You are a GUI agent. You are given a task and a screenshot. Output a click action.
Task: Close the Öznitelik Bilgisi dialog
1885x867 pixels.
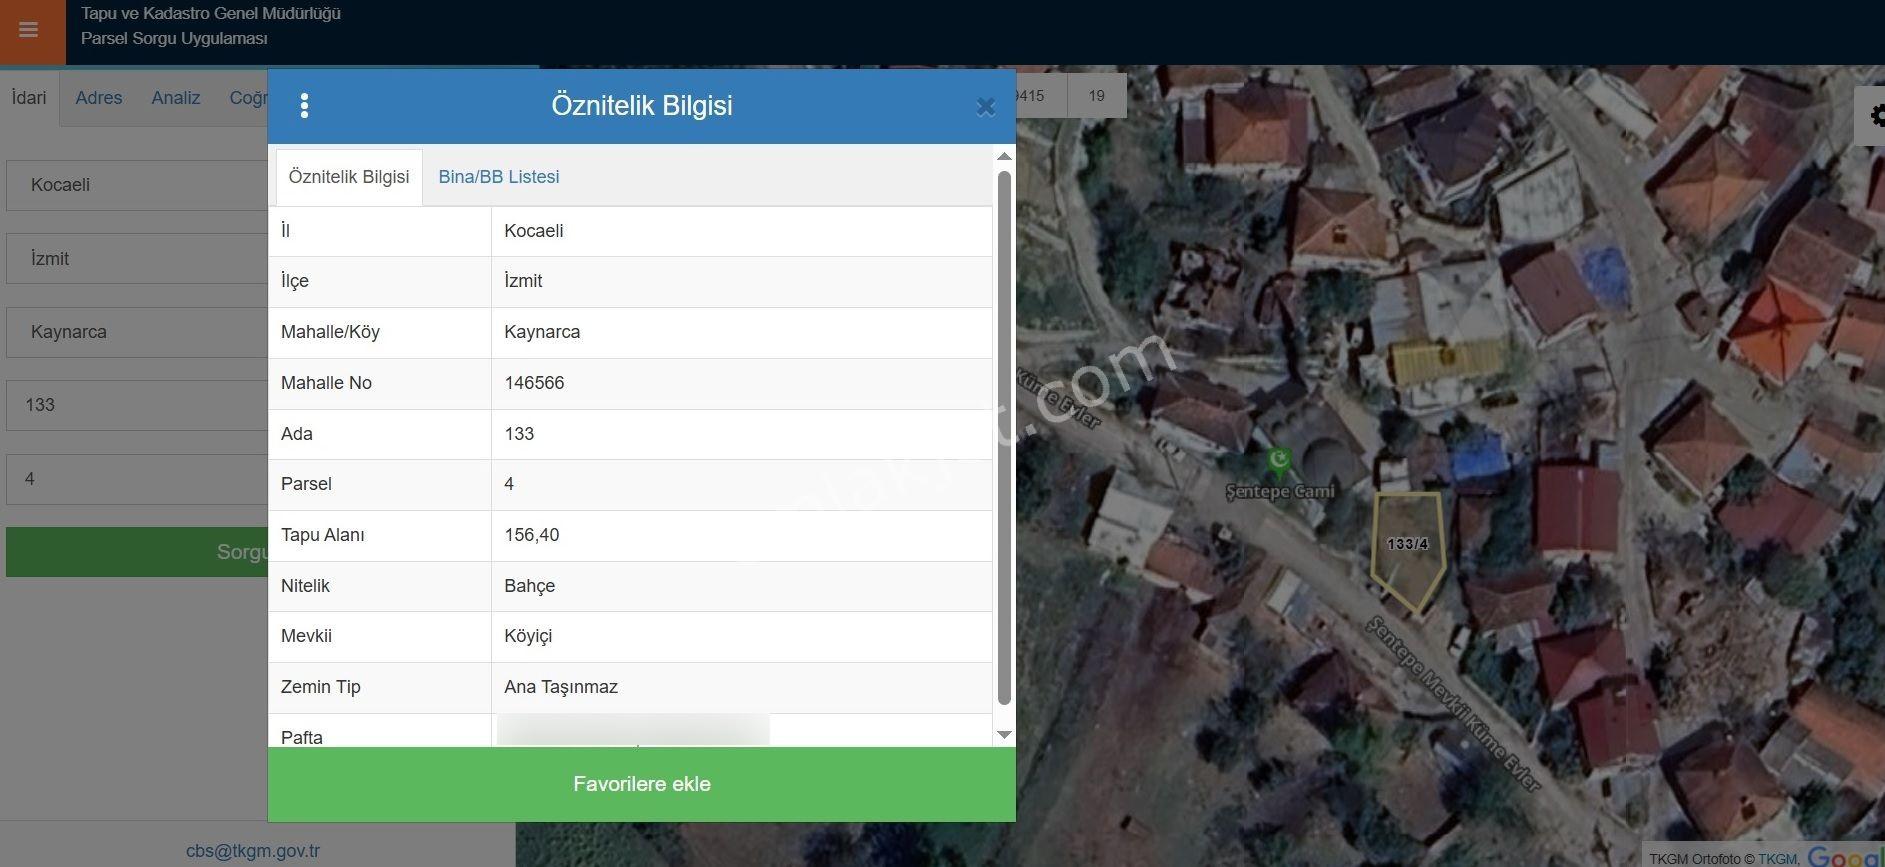click(985, 107)
